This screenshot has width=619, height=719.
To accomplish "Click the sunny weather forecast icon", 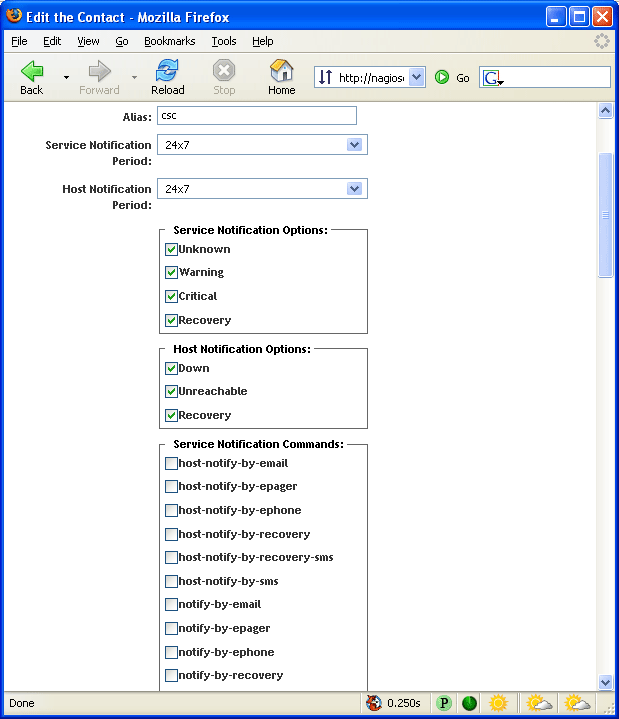I will point(498,702).
